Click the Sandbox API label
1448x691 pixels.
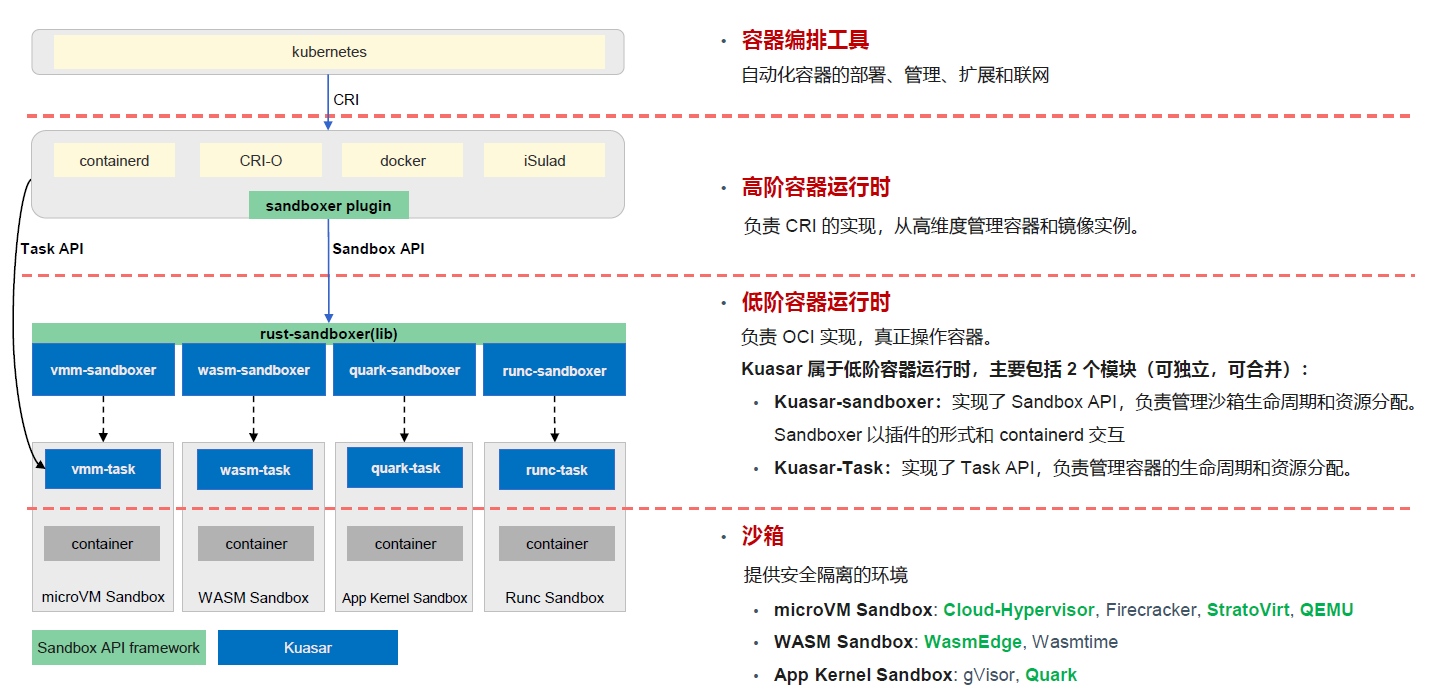(x=378, y=248)
